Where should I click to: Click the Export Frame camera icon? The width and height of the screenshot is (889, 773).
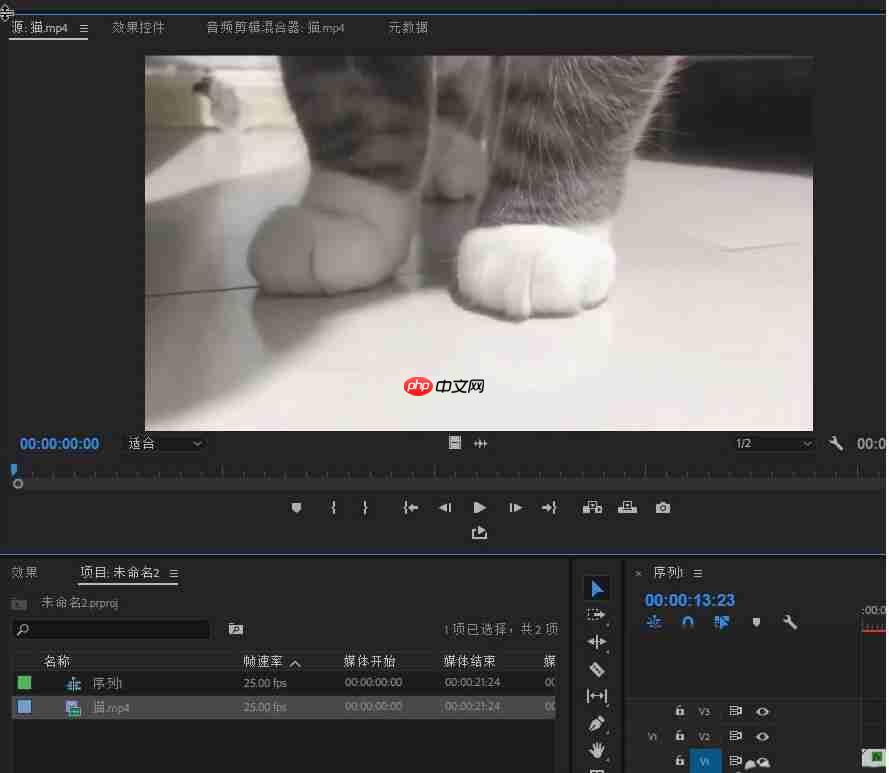tap(662, 507)
